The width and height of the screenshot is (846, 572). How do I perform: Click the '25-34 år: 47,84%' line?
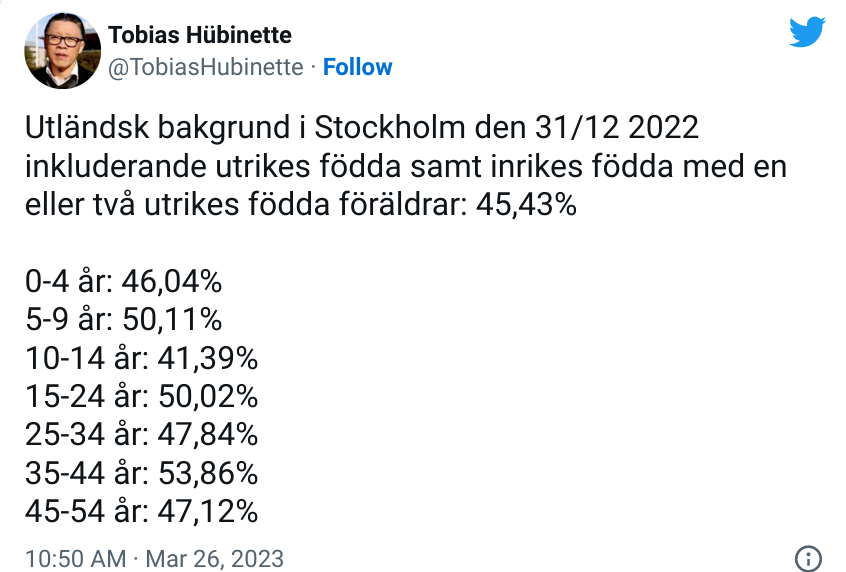point(141,435)
